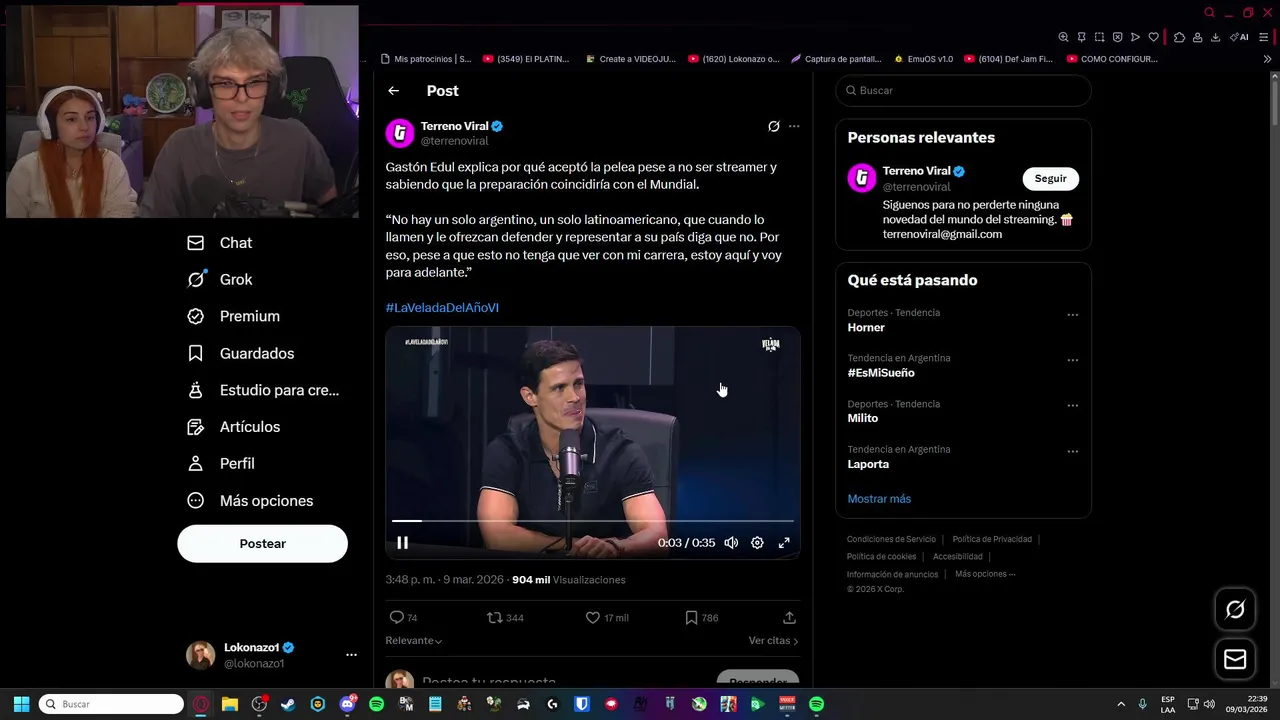
Task: Follow Terreno Viral with Seguir
Action: [x=1050, y=179]
